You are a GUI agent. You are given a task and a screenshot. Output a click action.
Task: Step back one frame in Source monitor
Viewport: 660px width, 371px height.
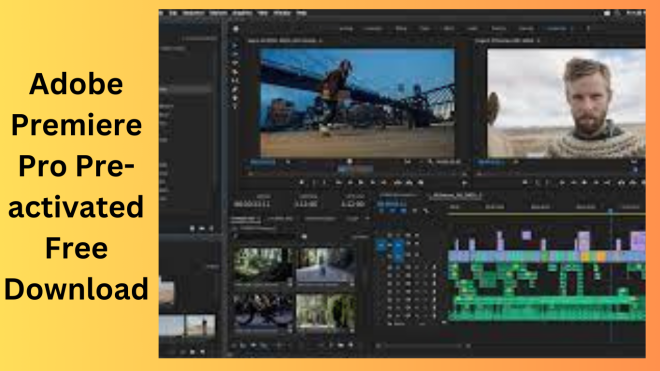pos(350,183)
